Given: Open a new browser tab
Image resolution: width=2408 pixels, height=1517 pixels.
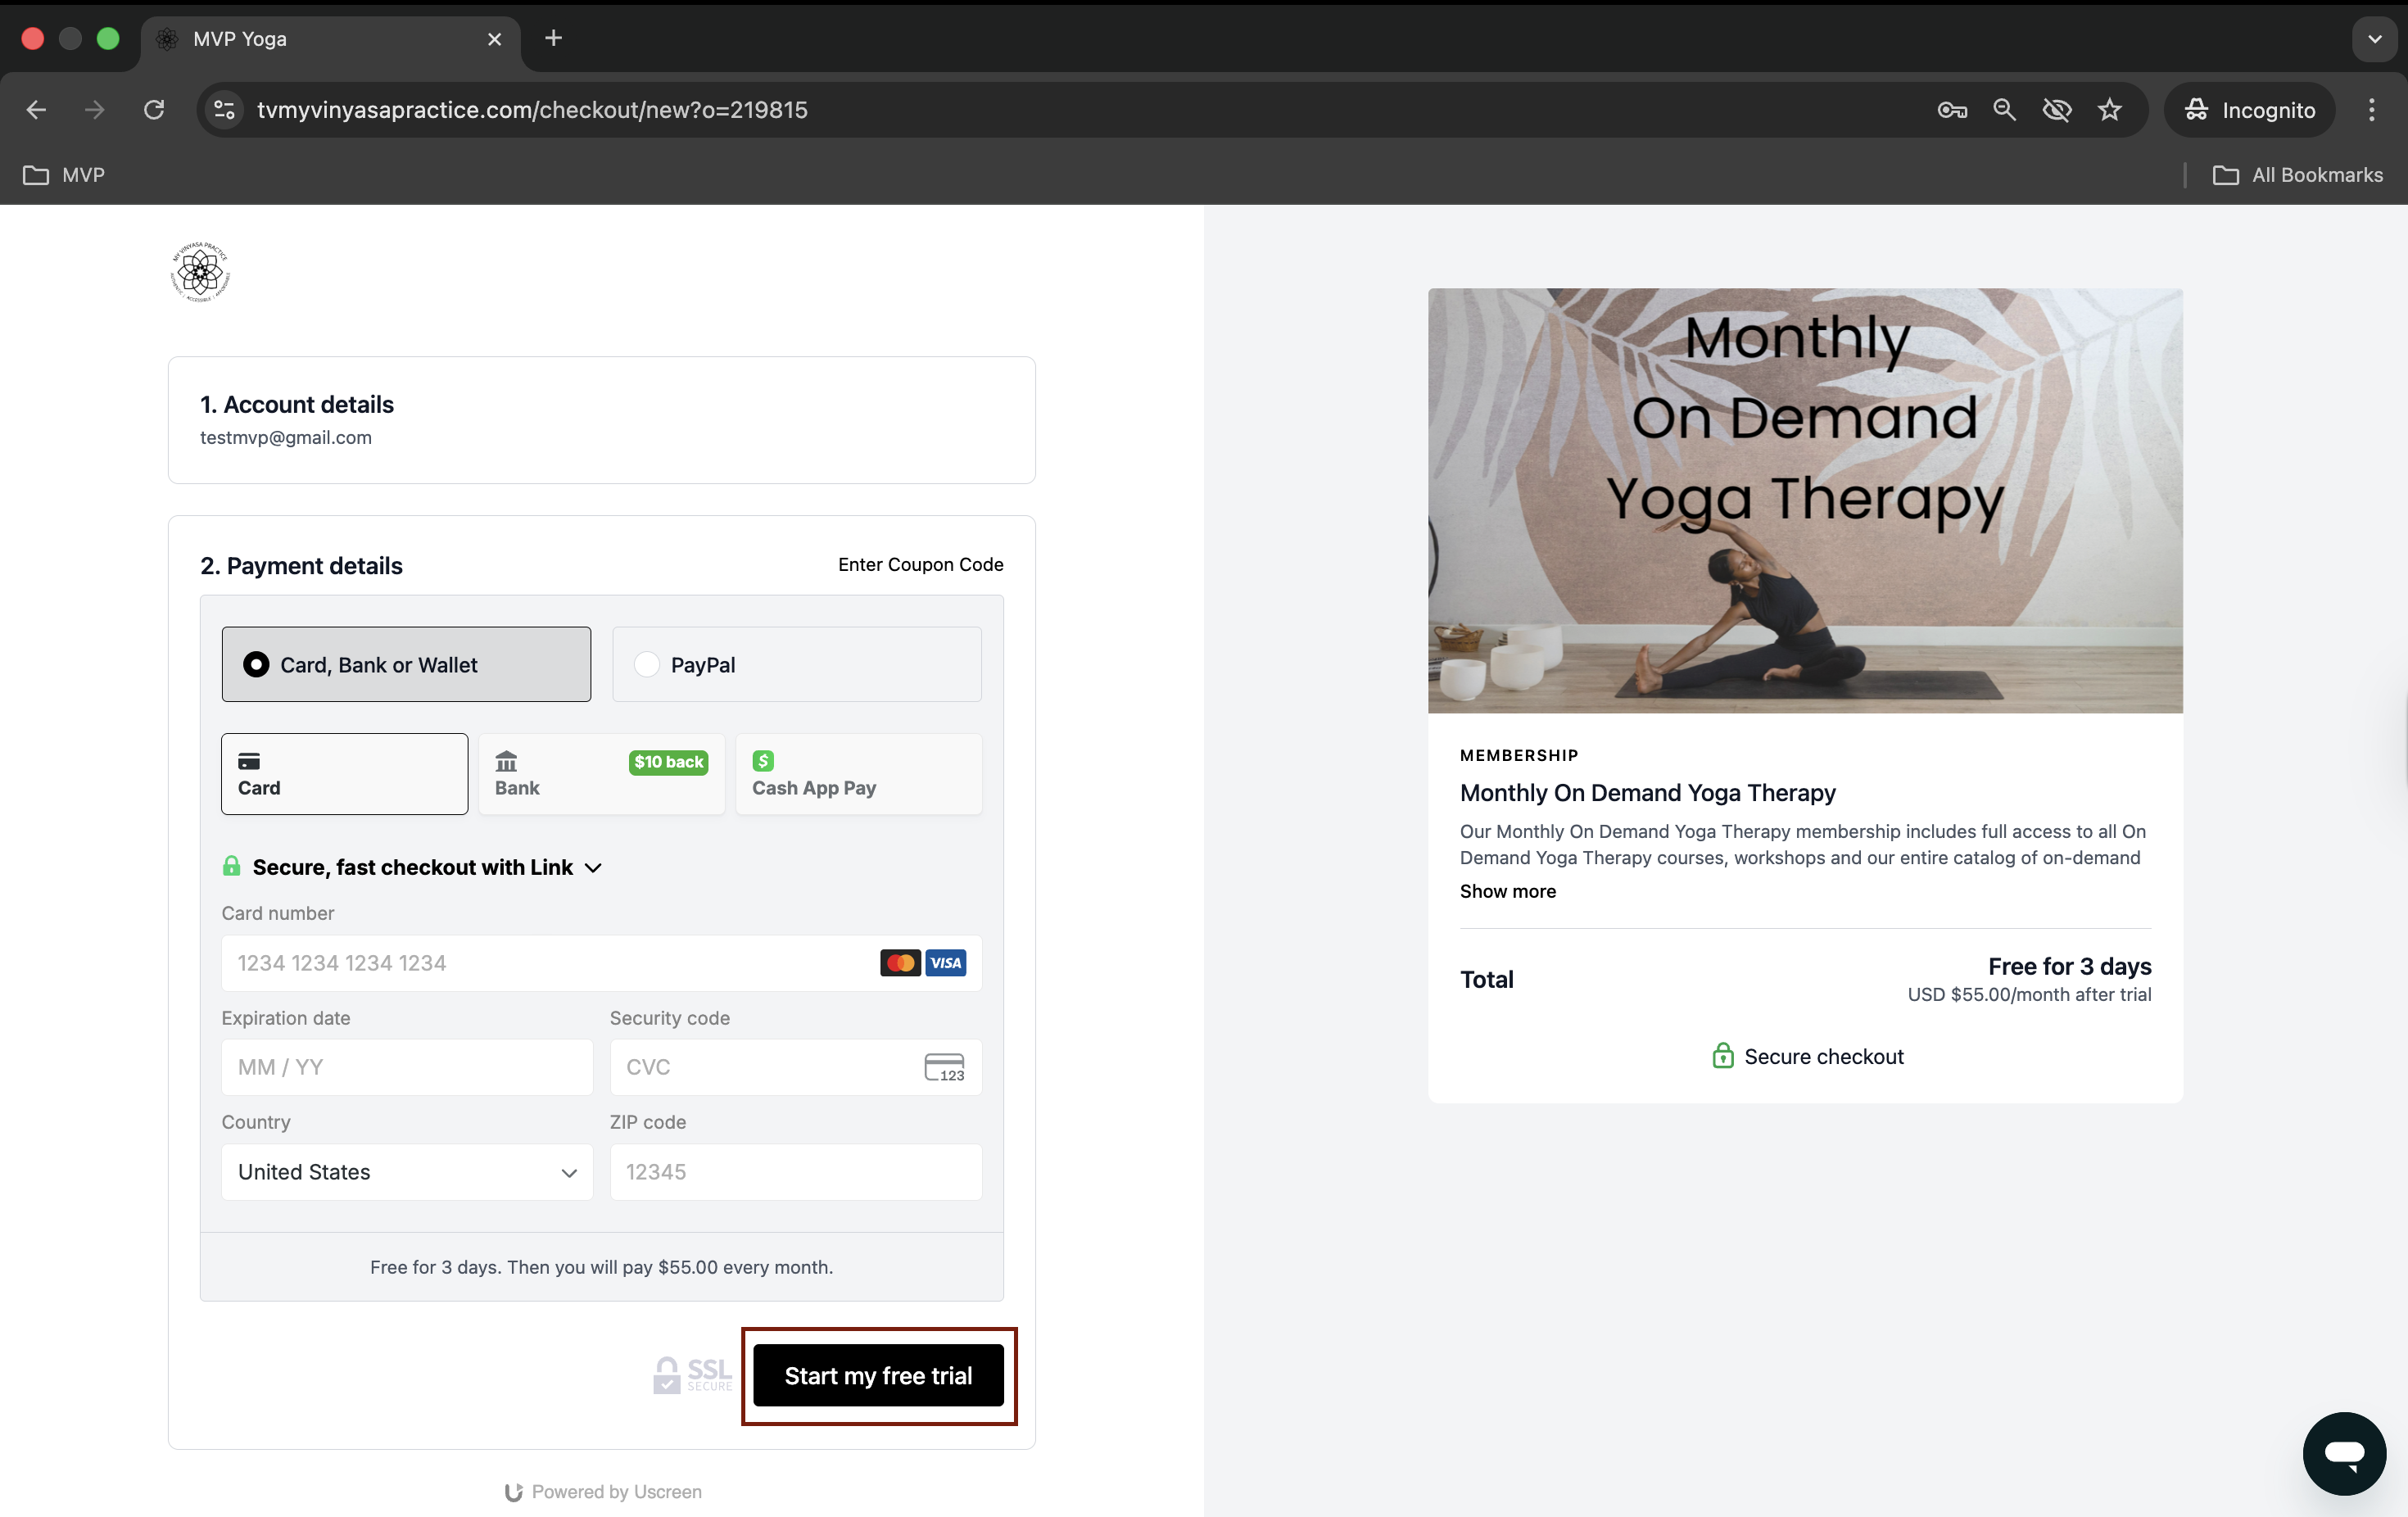Looking at the screenshot, I should click(553, 38).
